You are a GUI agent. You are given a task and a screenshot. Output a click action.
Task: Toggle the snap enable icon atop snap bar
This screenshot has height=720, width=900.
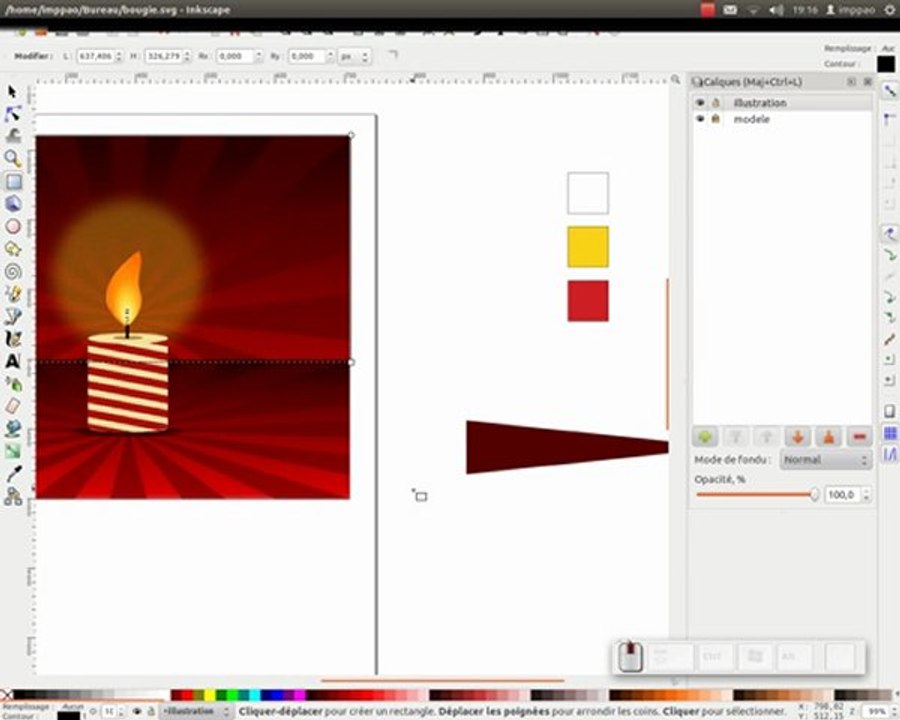(890, 91)
